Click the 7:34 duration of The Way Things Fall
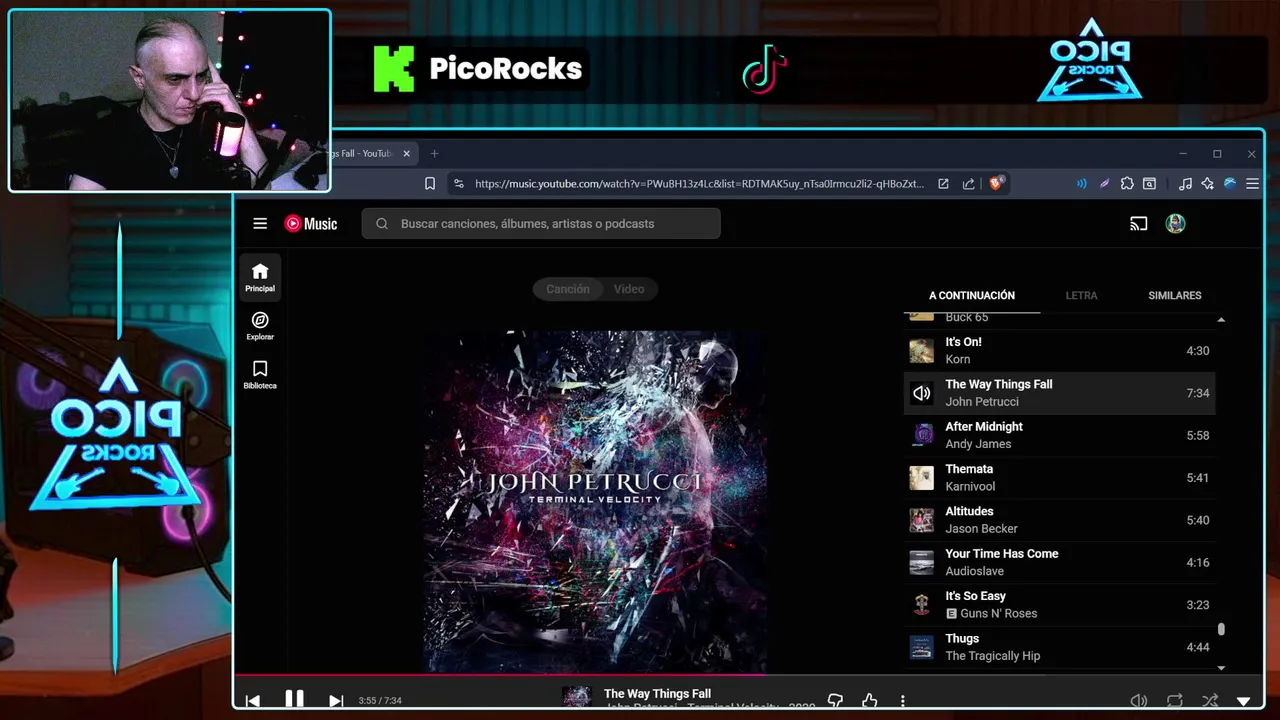 (x=1198, y=394)
